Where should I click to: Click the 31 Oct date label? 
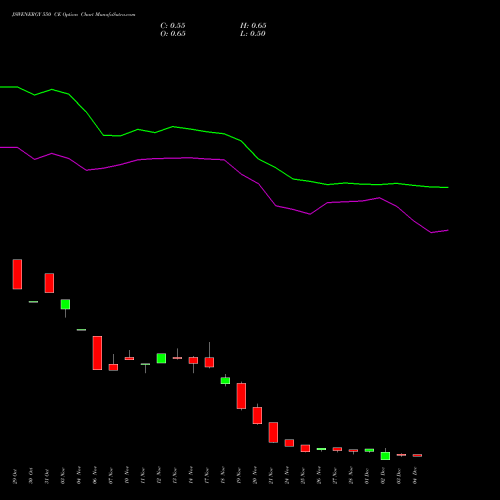tap(47, 476)
